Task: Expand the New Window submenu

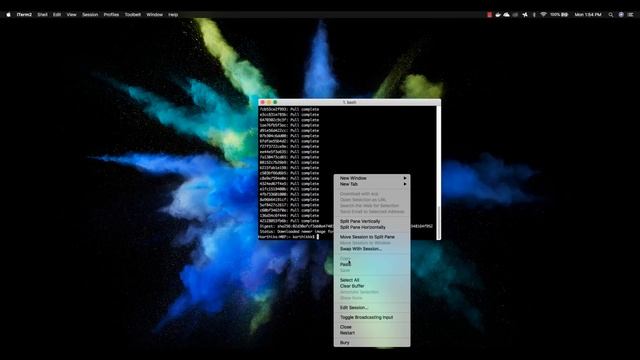Action: [372, 178]
